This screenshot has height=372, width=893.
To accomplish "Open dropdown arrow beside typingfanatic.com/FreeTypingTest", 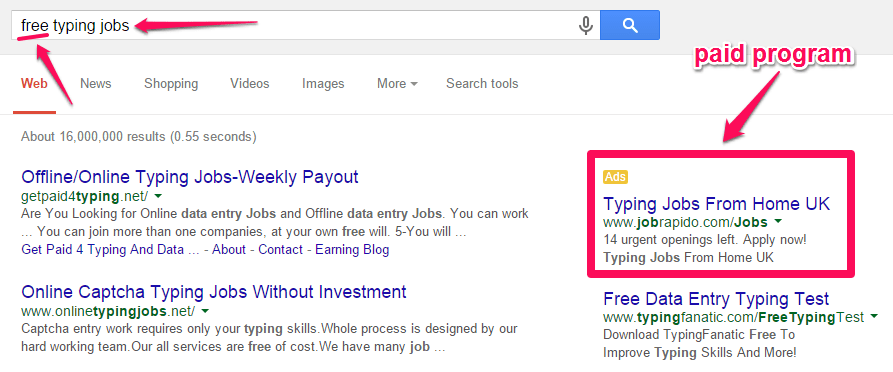I will (874, 317).
